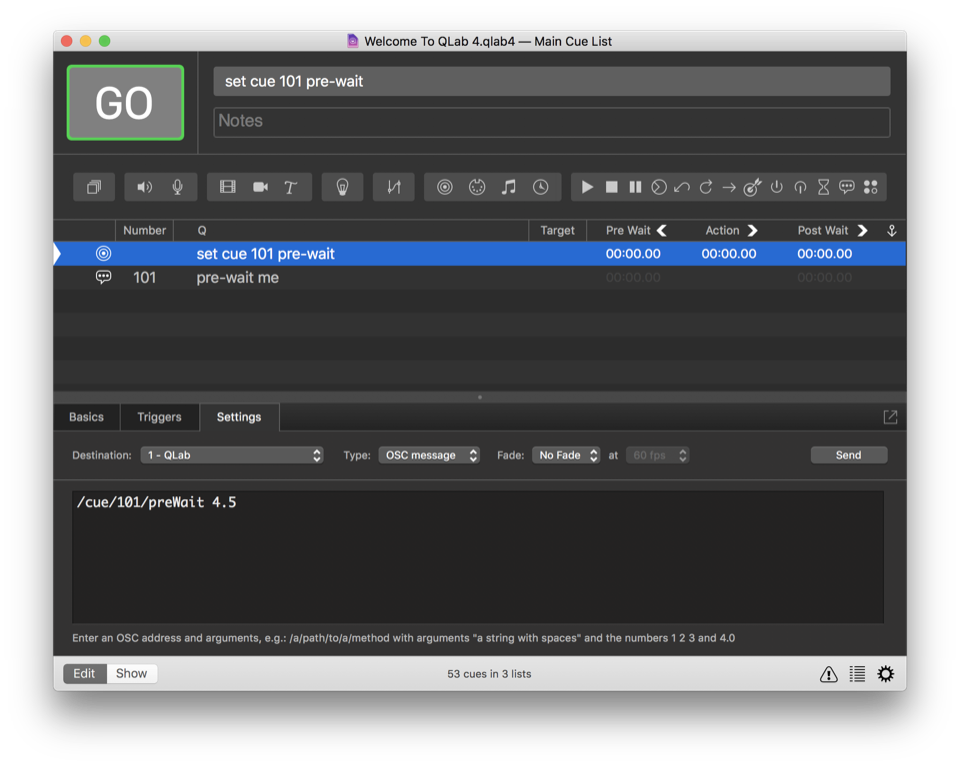Add a MIDI File cue (music note)
Image resolution: width=960 pixels, height=767 pixels.
[x=509, y=187]
